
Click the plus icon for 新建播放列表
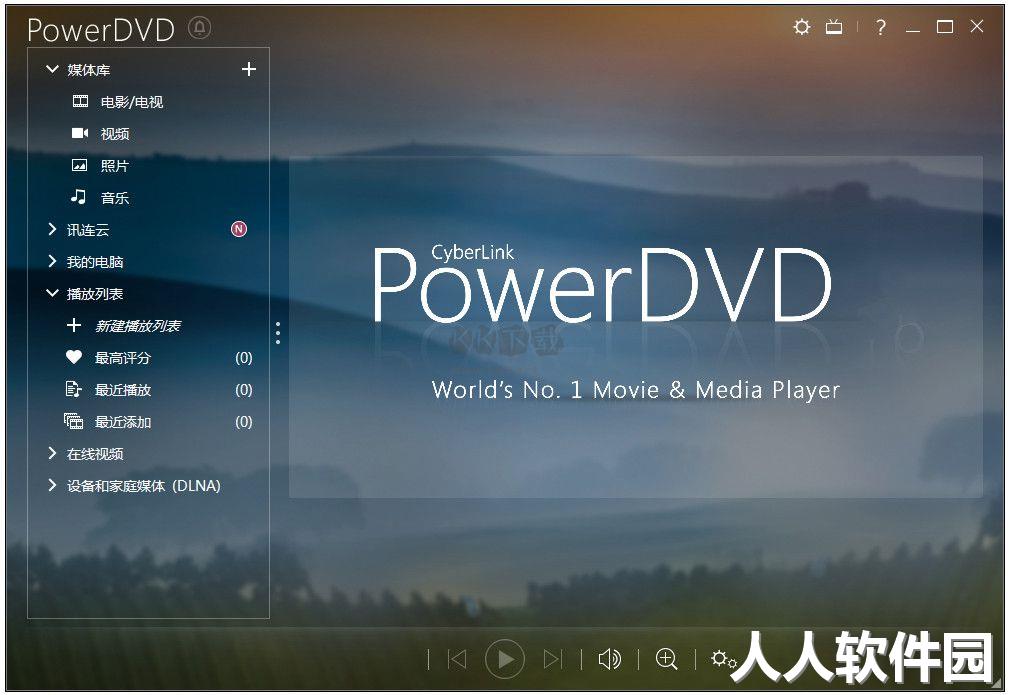point(74,325)
